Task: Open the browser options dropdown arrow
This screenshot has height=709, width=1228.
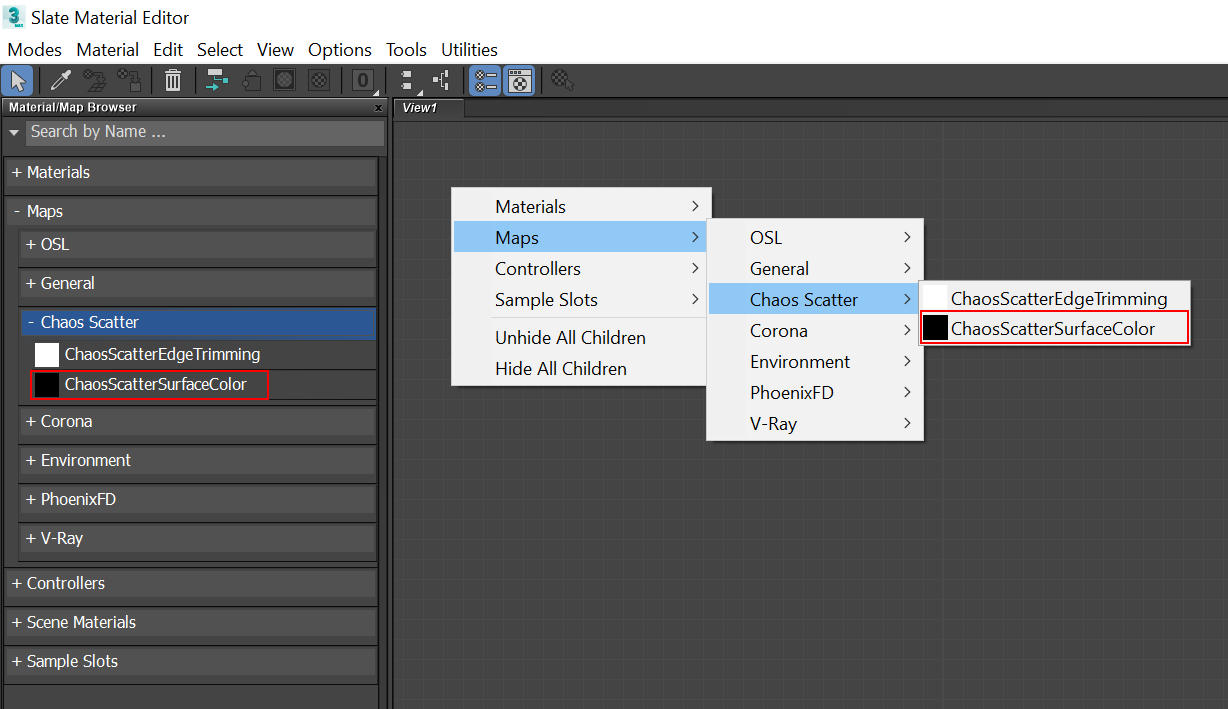Action: click(x=14, y=132)
